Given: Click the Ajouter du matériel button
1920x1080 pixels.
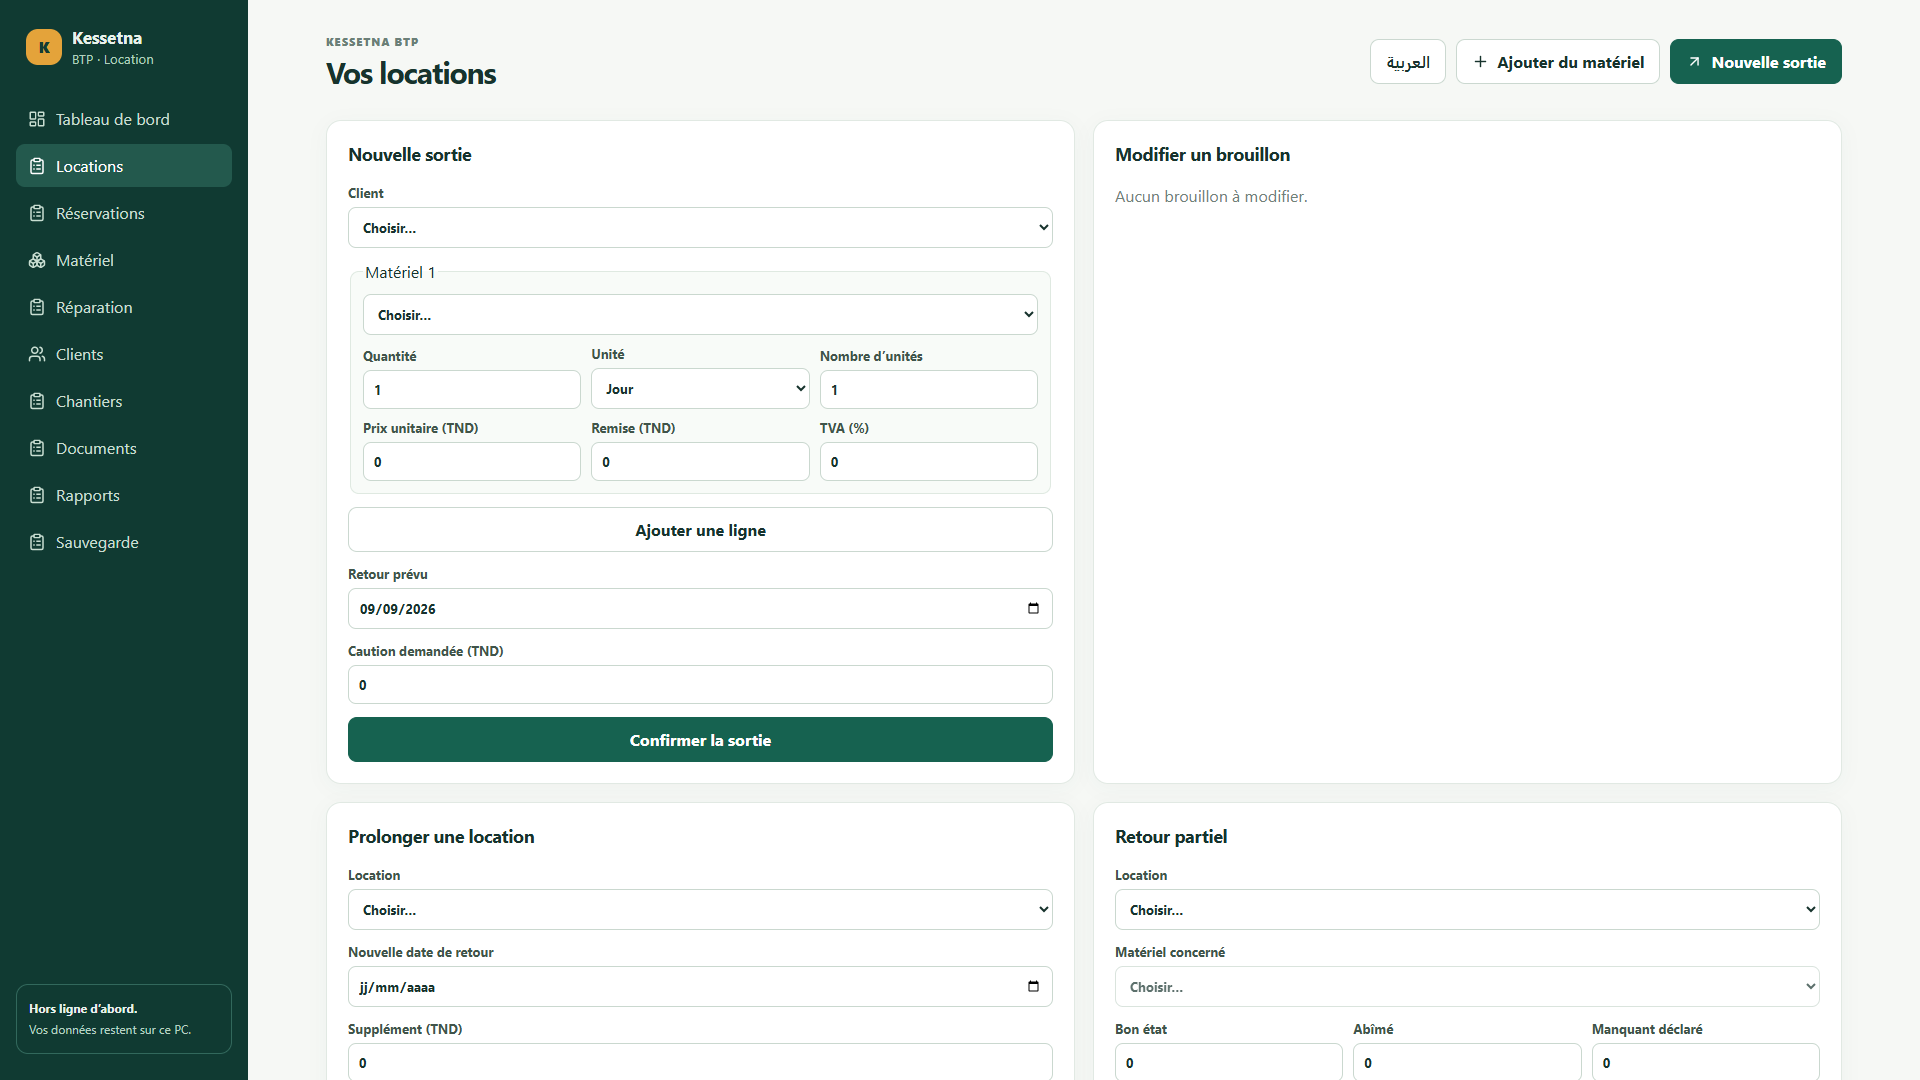Looking at the screenshot, I should pos(1558,62).
